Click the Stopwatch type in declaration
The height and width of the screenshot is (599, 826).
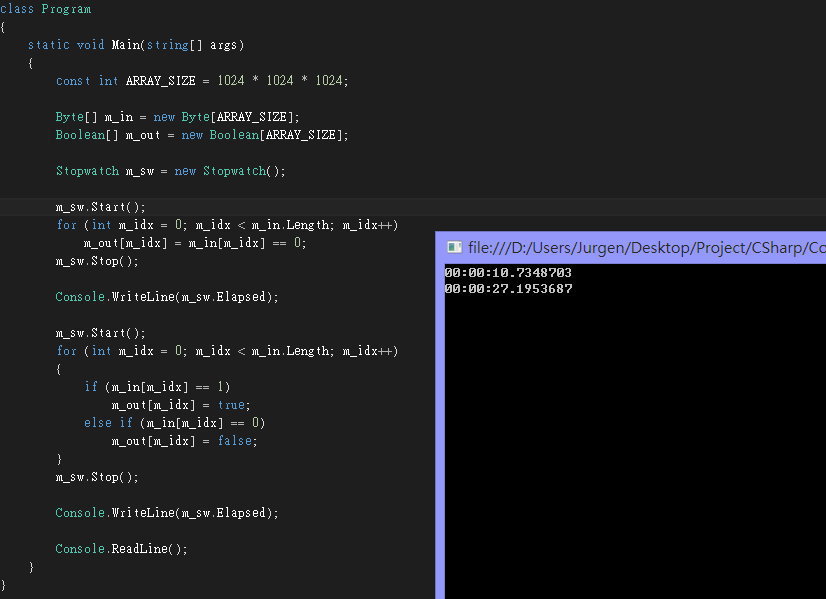pos(87,171)
